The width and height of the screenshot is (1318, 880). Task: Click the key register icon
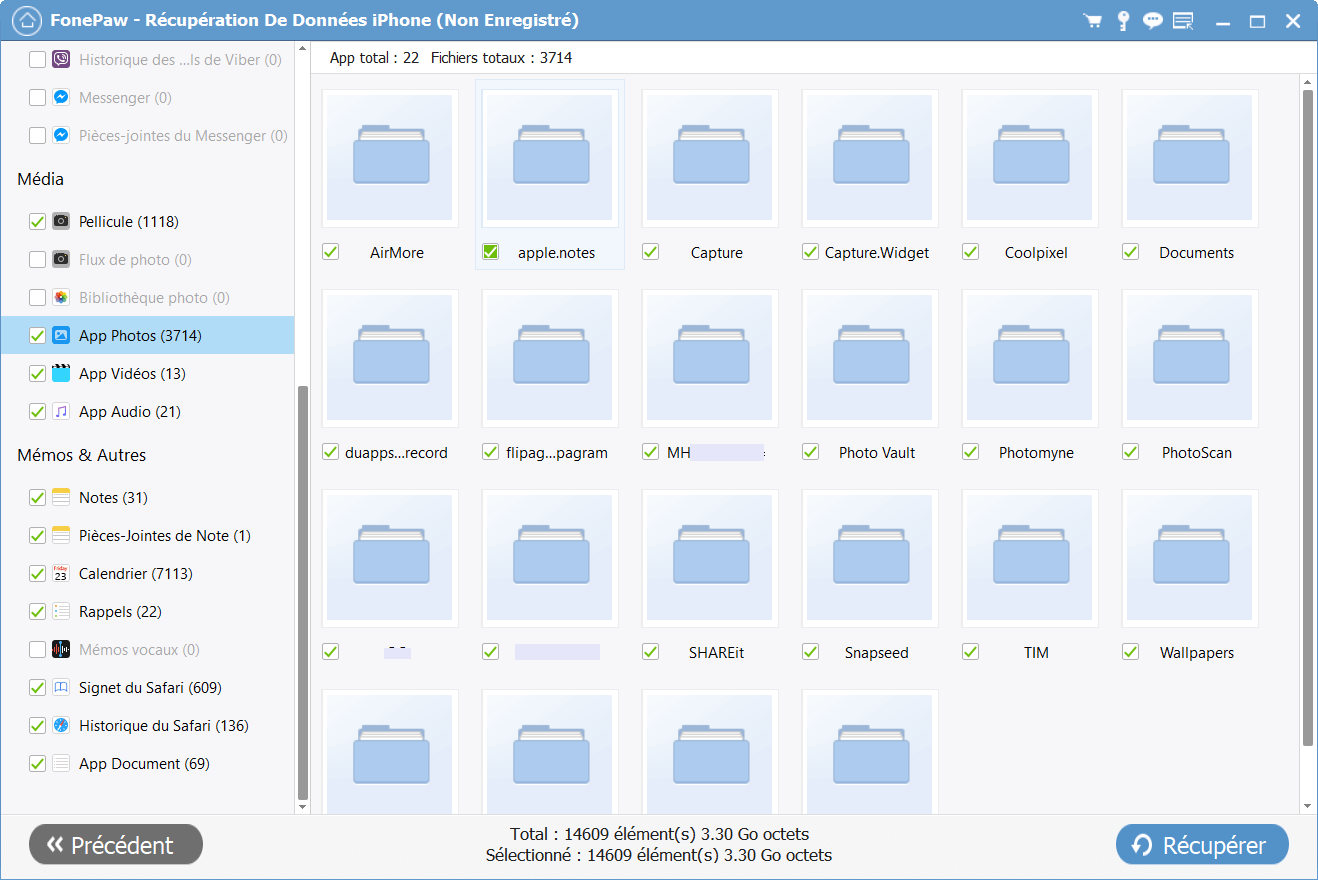pos(1123,21)
